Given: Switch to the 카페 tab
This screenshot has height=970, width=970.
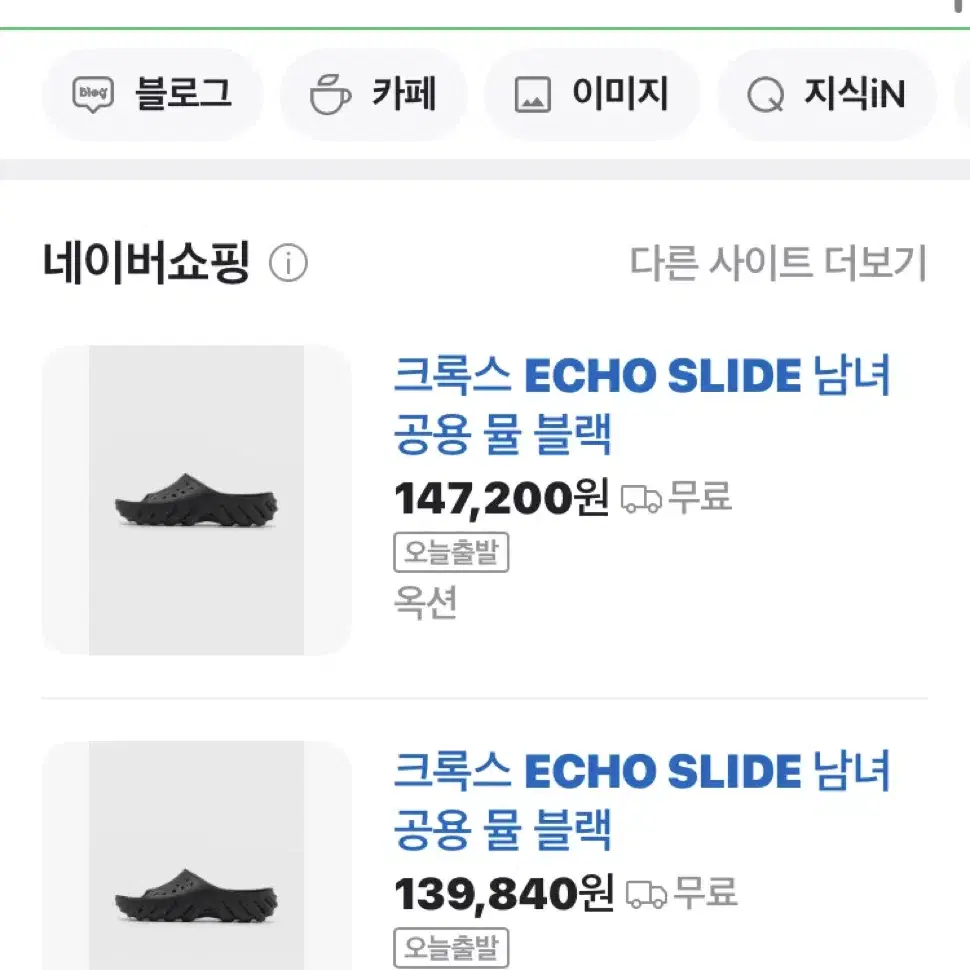Looking at the screenshot, I should click(374, 95).
